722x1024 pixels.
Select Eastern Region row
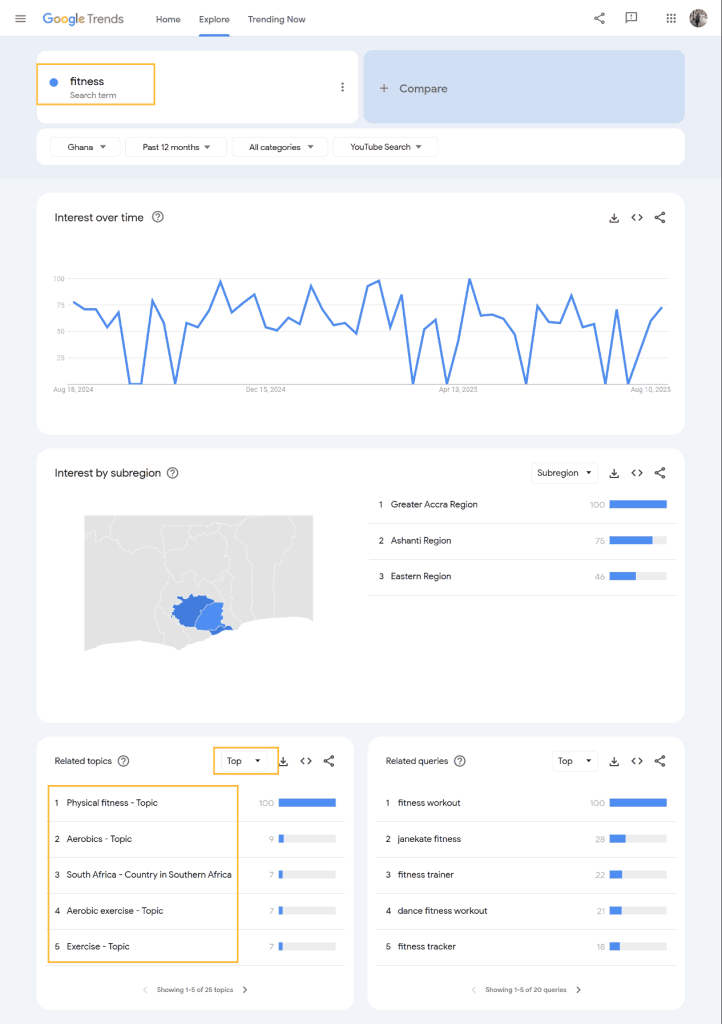523,577
